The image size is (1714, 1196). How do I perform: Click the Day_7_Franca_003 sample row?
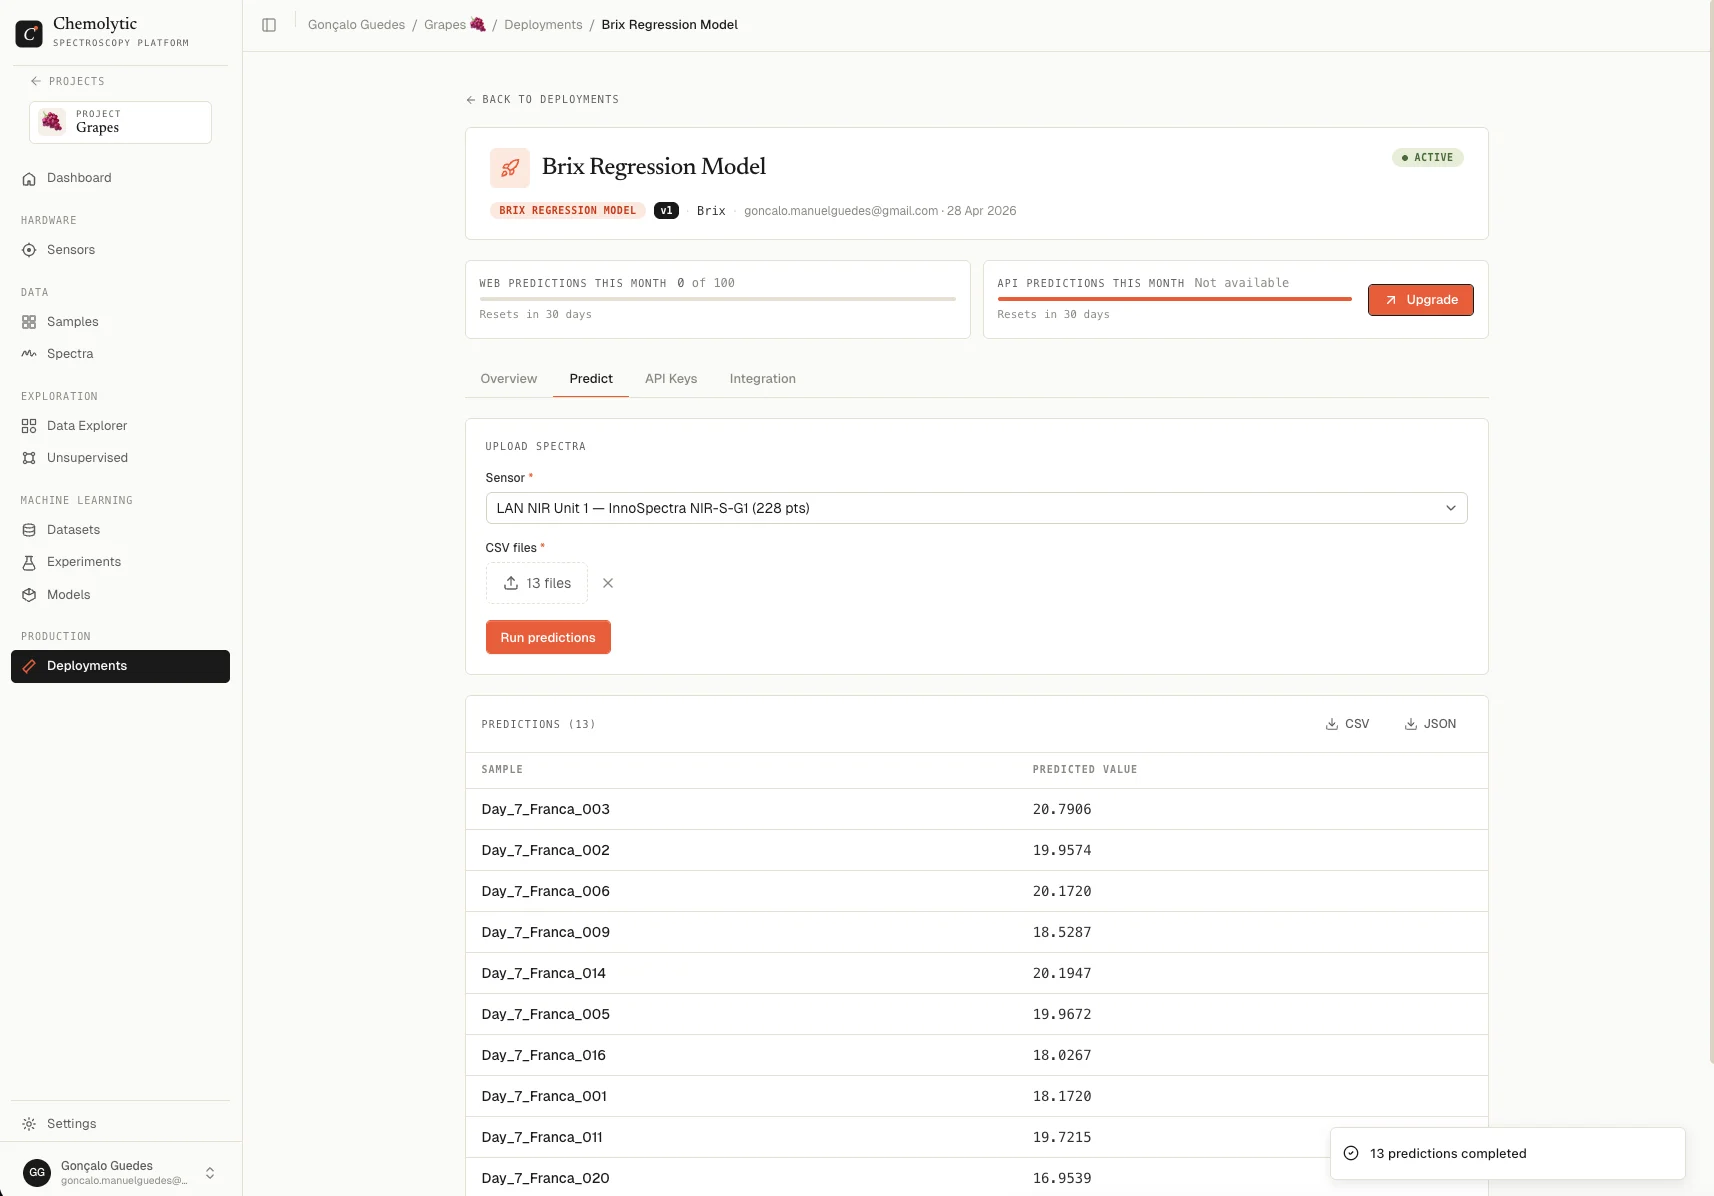pyautogui.click(x=976, y=809)
